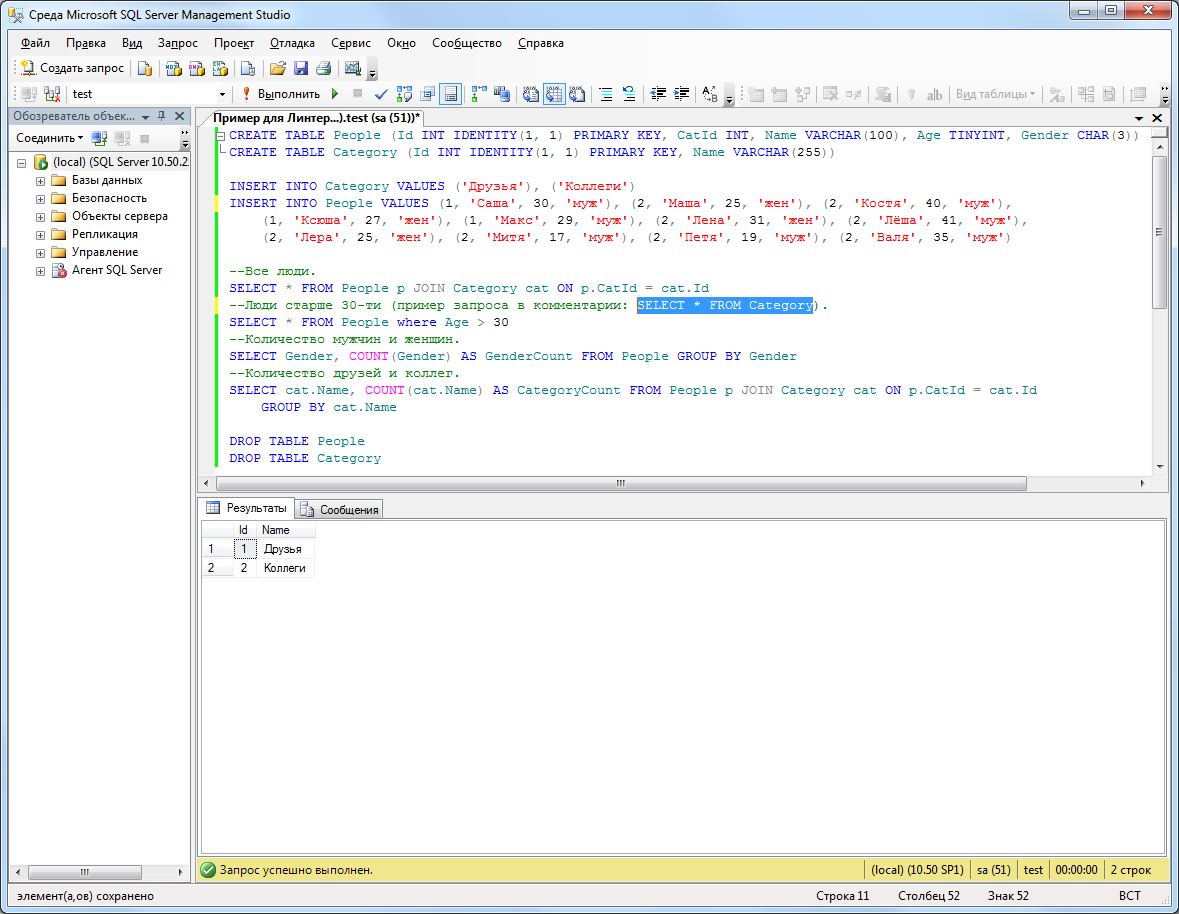This screenshot has width=1179, height=914.
Task: Open a file with the folder icon
Action: (277, 68)
